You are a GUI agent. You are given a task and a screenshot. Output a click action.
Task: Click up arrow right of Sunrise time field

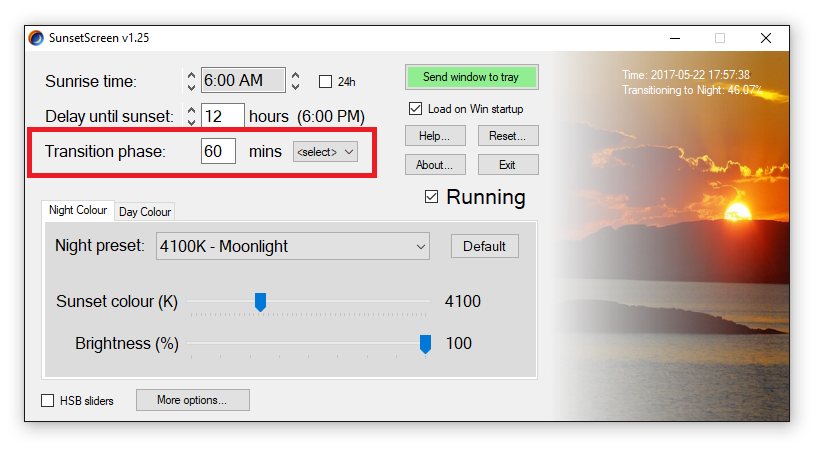296,74
